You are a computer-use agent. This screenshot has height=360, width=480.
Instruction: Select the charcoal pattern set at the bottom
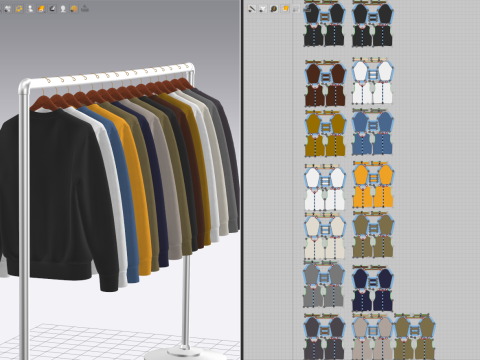pyautogui.click(x=325, y=337)
